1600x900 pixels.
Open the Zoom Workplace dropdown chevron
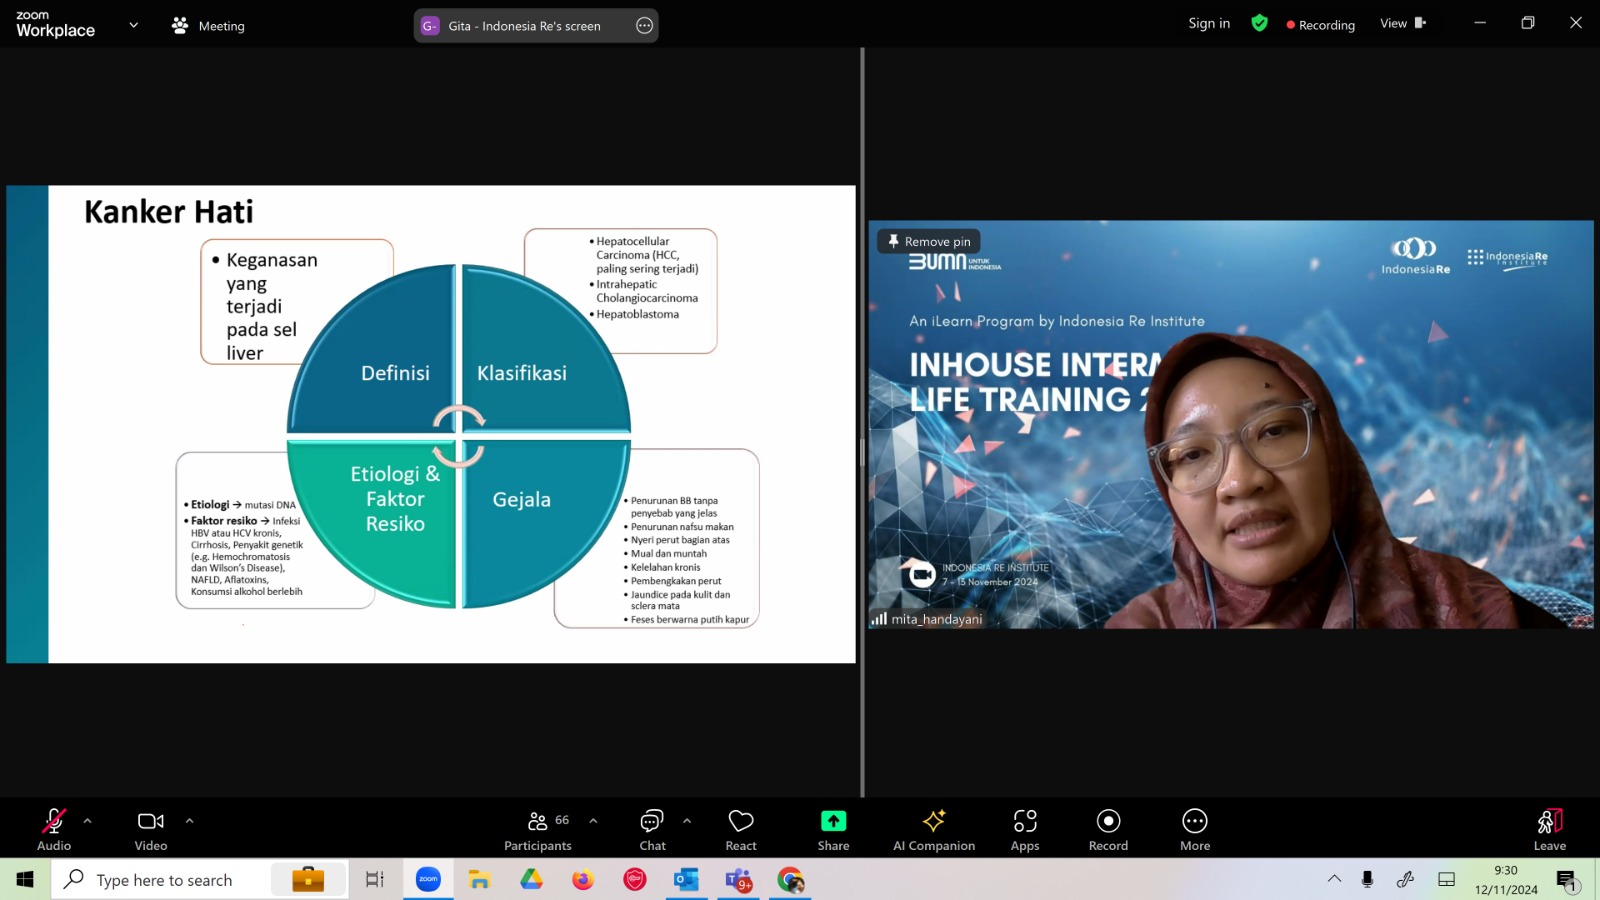(x=133, y=25)
